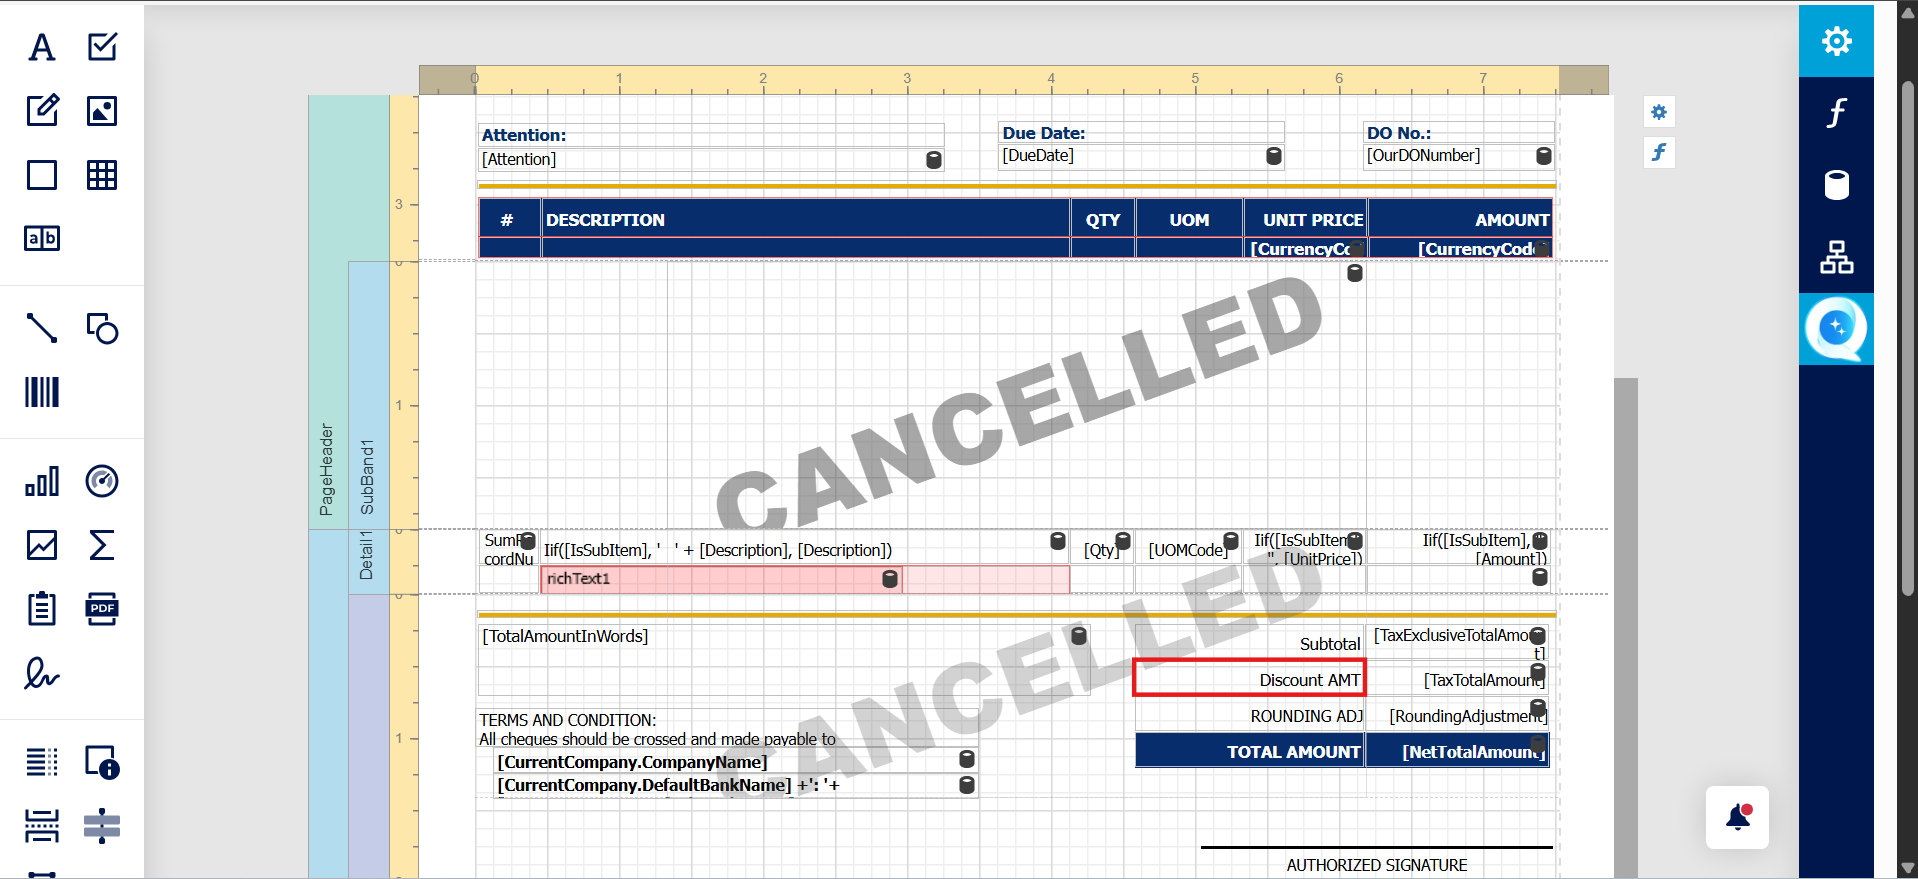Select the [RoundingAdjustment] field
This screenshot has height=879, width=1918.
coord(1458,716)
